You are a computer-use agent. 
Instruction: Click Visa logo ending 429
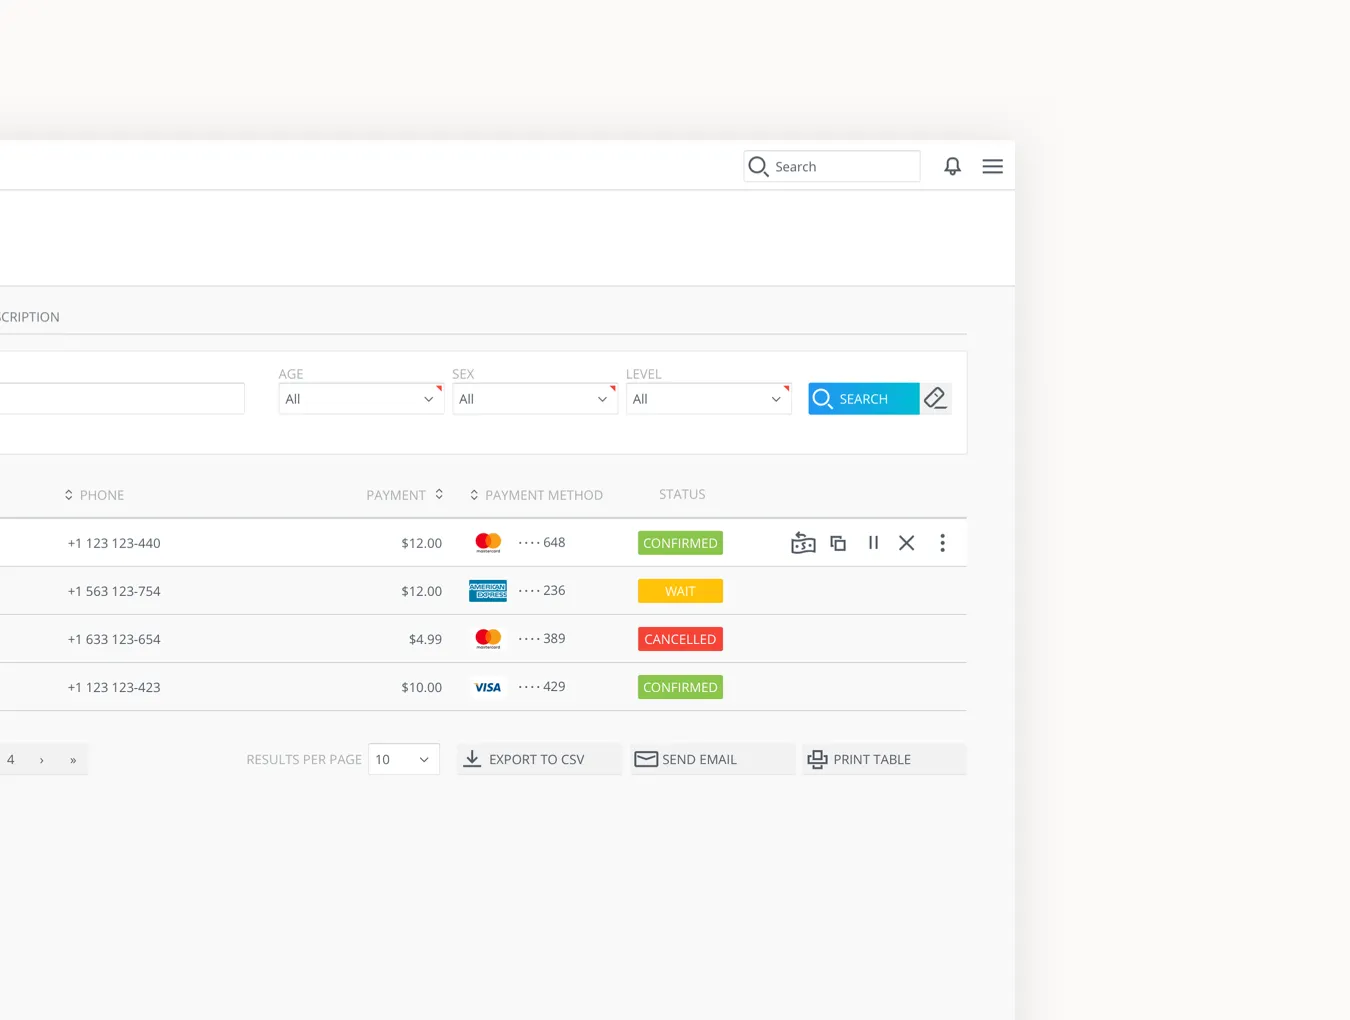coord(488,687)
